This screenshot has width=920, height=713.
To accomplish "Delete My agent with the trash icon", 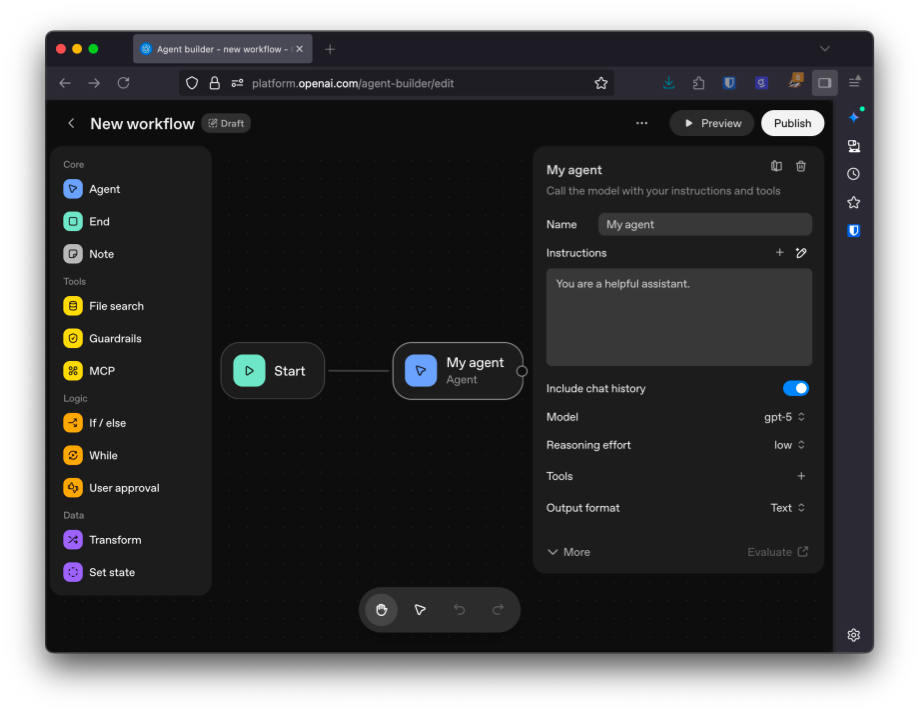I will coord(800,168).
